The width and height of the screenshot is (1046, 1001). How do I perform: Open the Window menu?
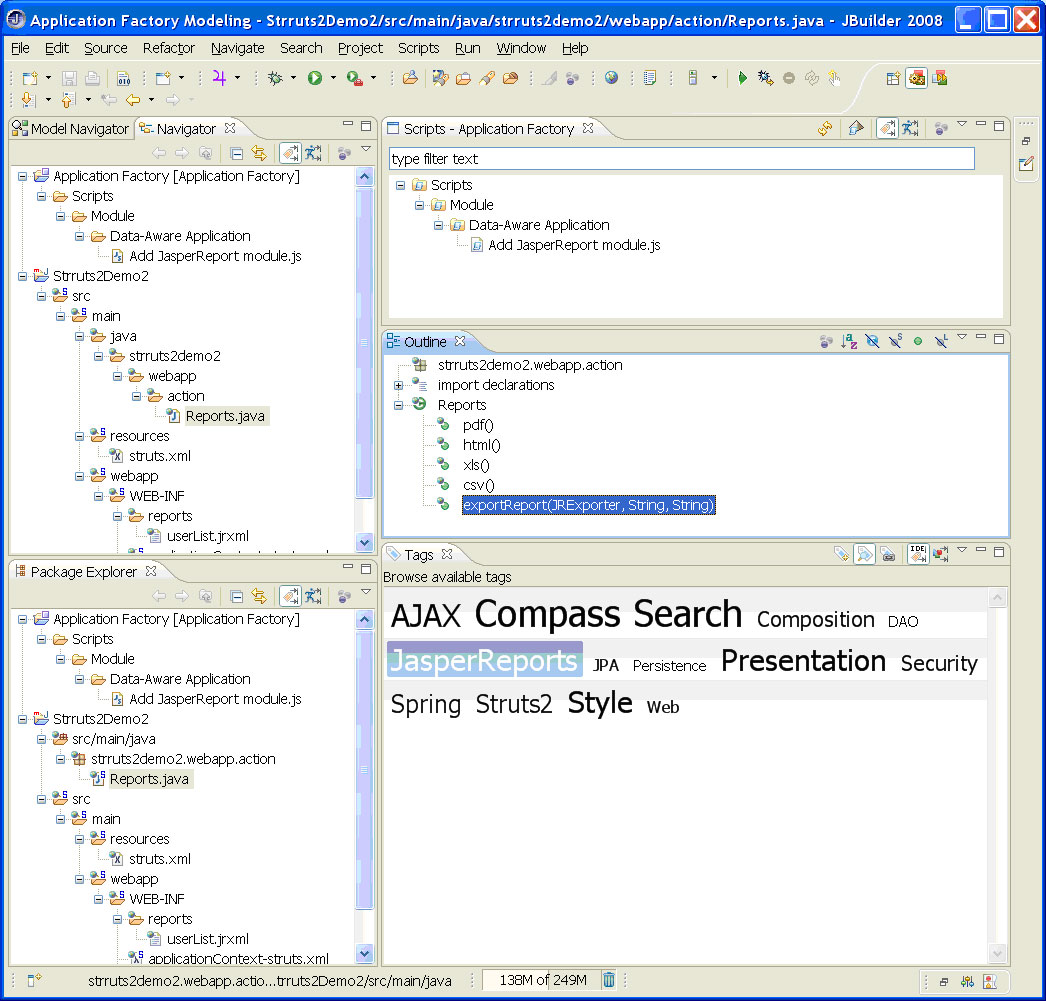521,48
